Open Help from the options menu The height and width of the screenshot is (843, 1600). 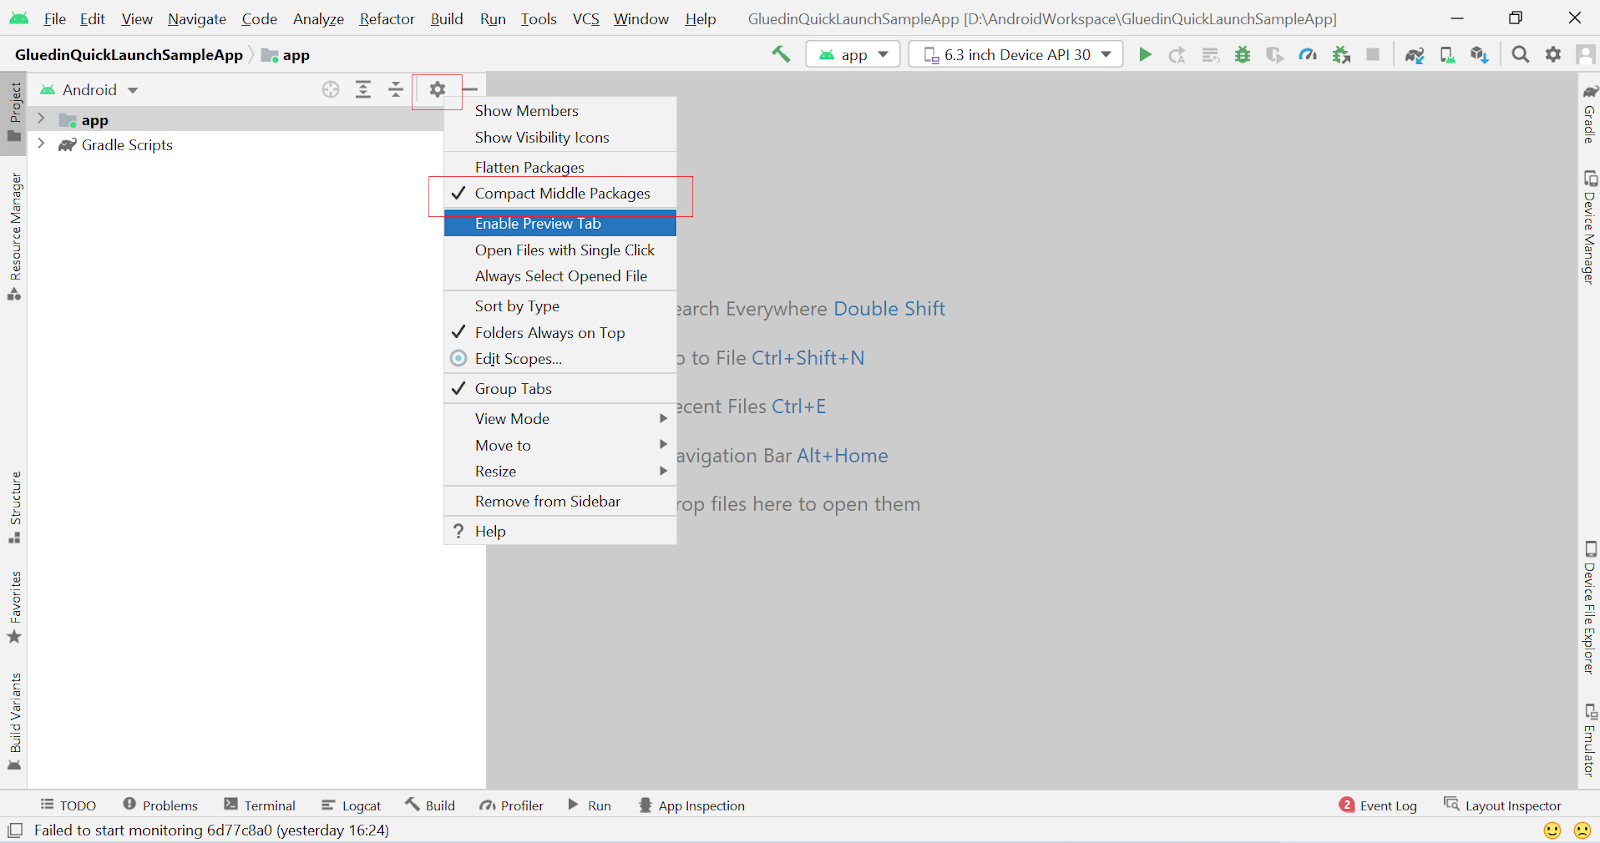[x=560, y=531]
